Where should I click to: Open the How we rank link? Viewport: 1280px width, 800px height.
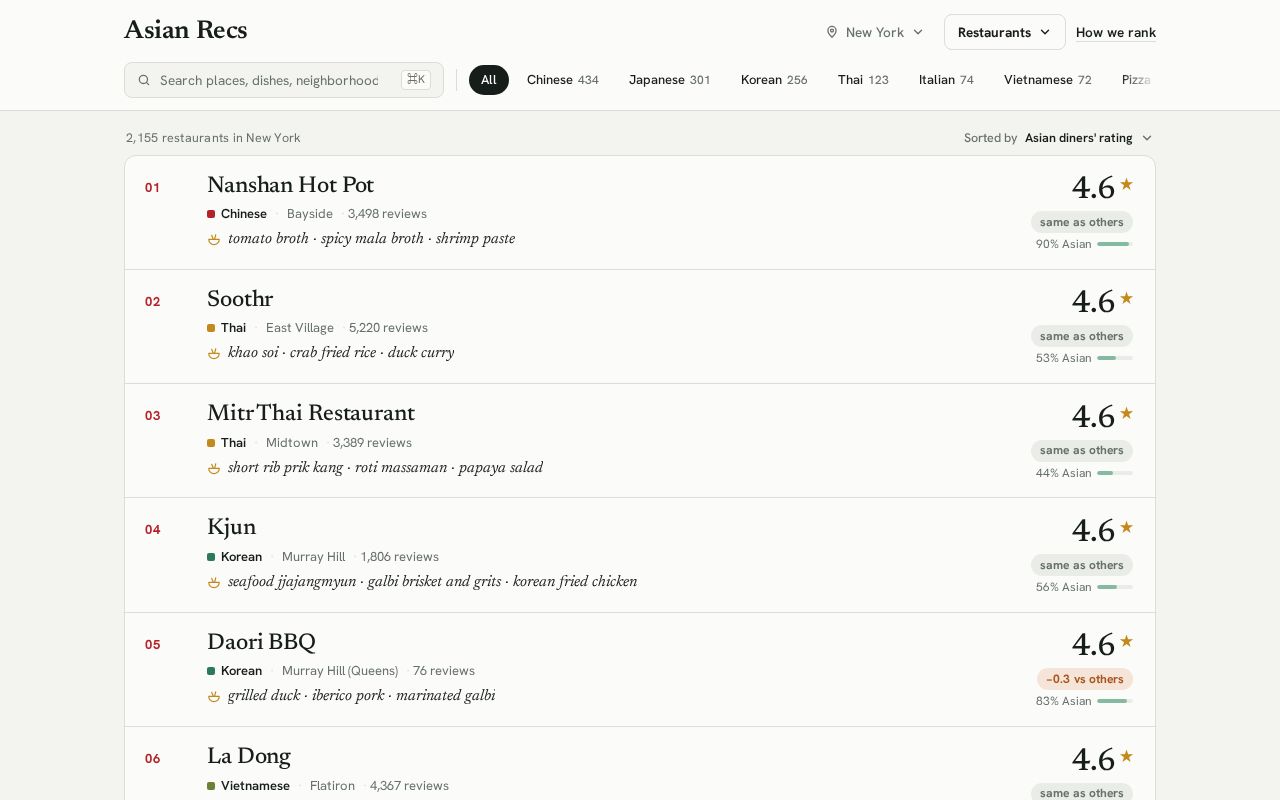[x=1116, y=32]
